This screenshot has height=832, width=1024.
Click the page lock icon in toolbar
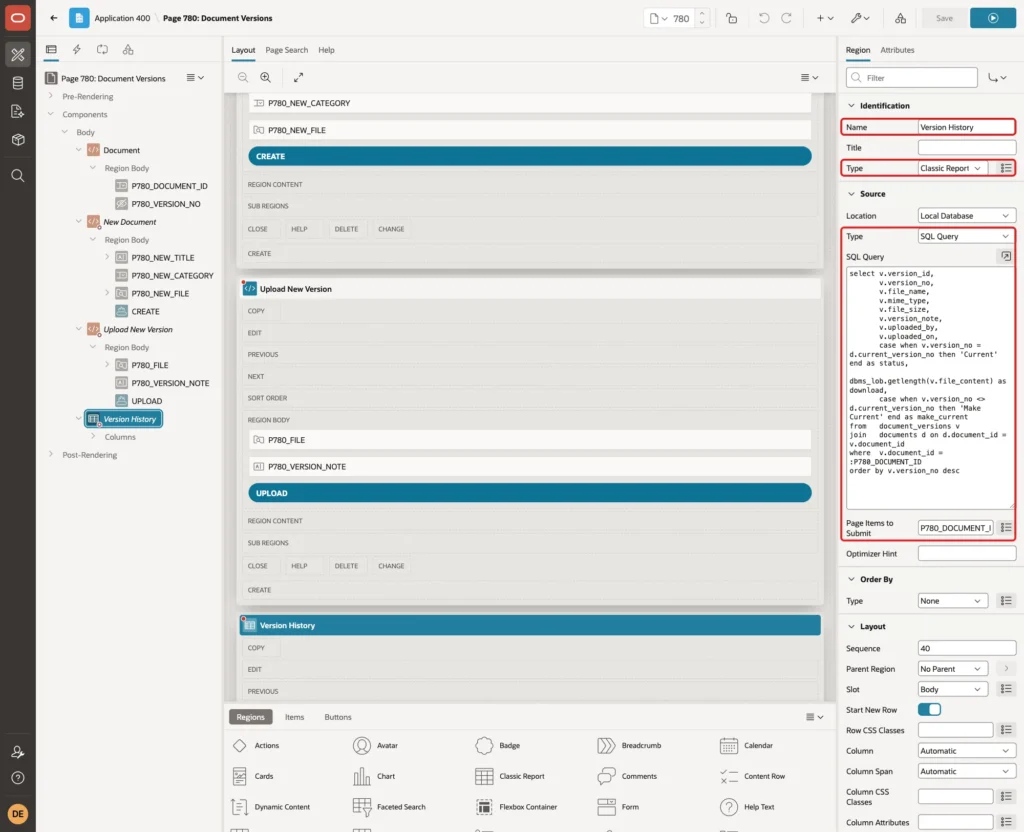[x=731, y=18]
